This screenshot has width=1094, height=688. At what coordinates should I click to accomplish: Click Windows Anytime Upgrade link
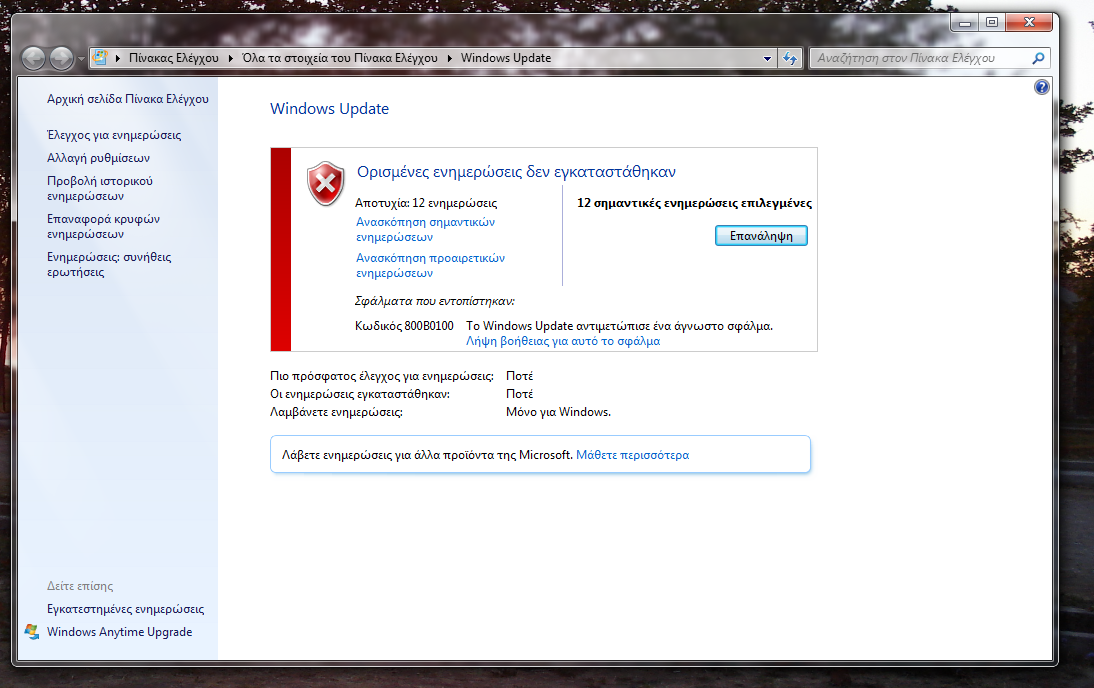[119, 632]
